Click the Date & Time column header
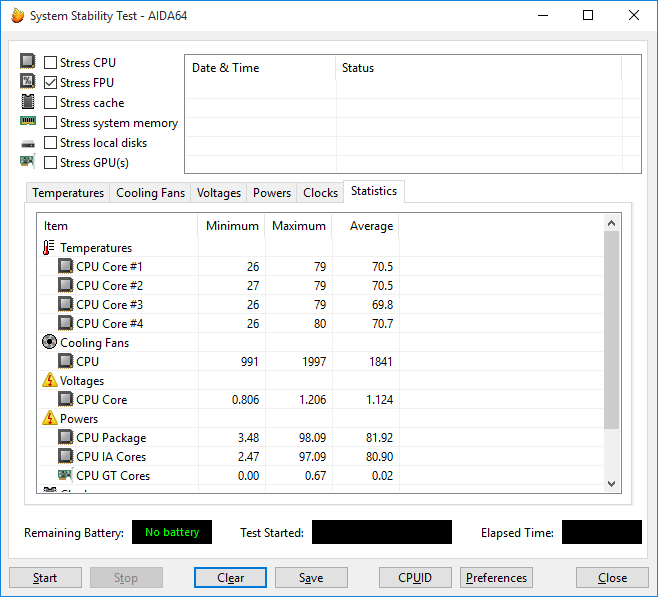The width and height of the screenshot is (658, 597). (x=261, y=68)
